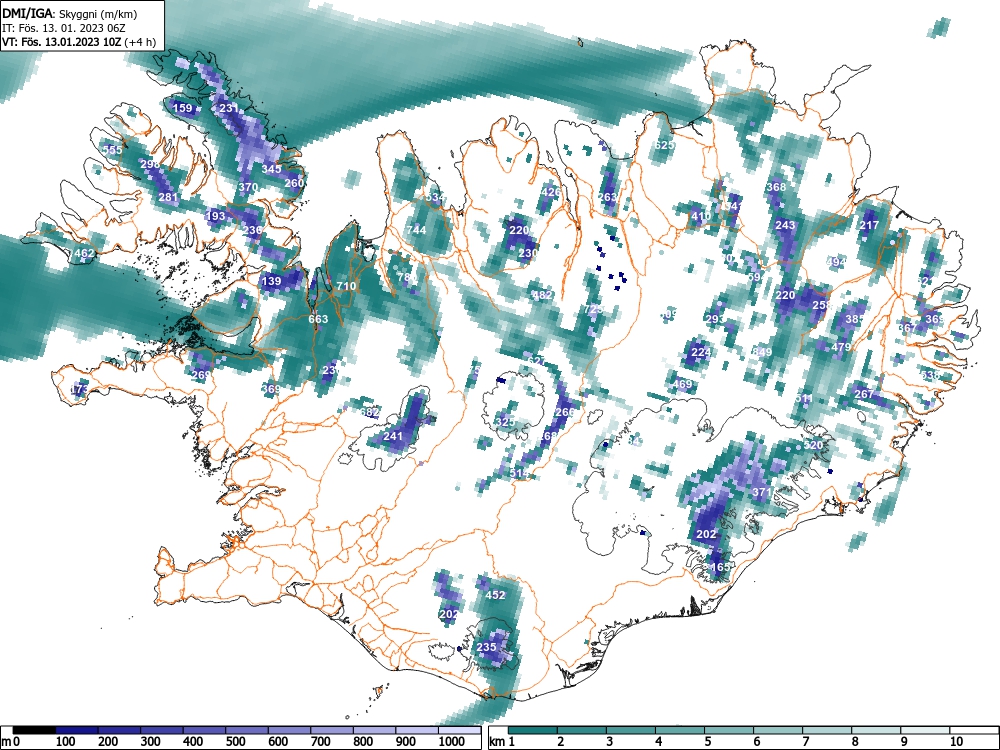The height and width of the screenshot is (750, 1000).
Task: Click the visibility value '627' on the map
Action: point(537,361)
